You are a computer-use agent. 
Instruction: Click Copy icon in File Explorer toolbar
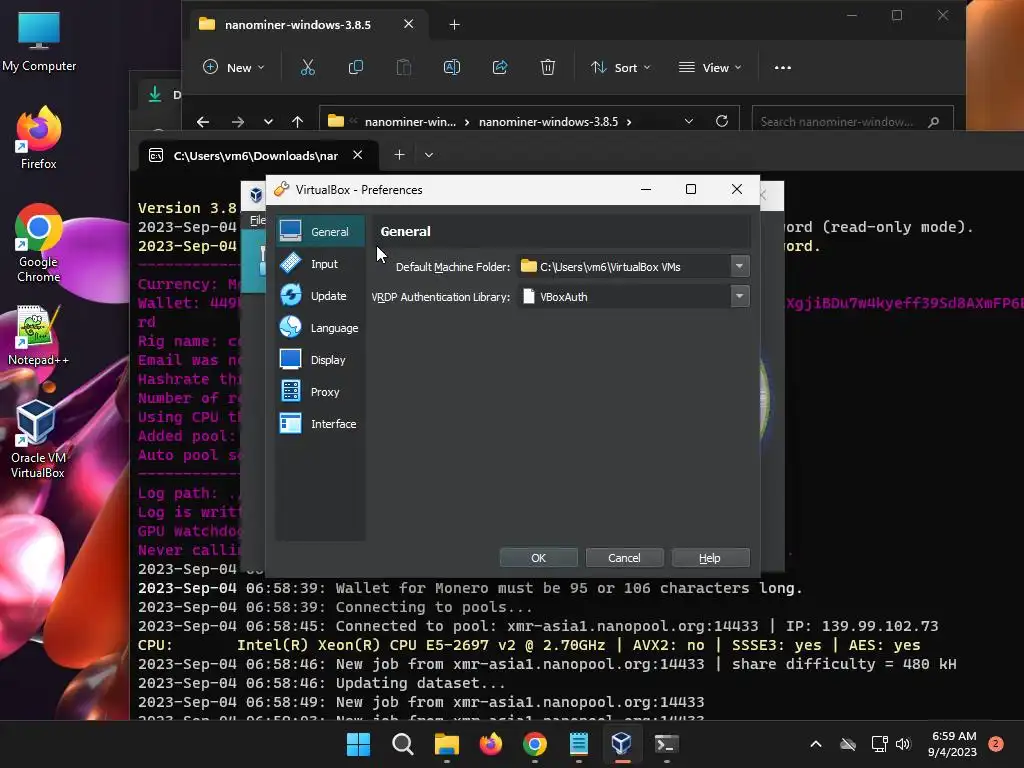click(x=356, y=67)
